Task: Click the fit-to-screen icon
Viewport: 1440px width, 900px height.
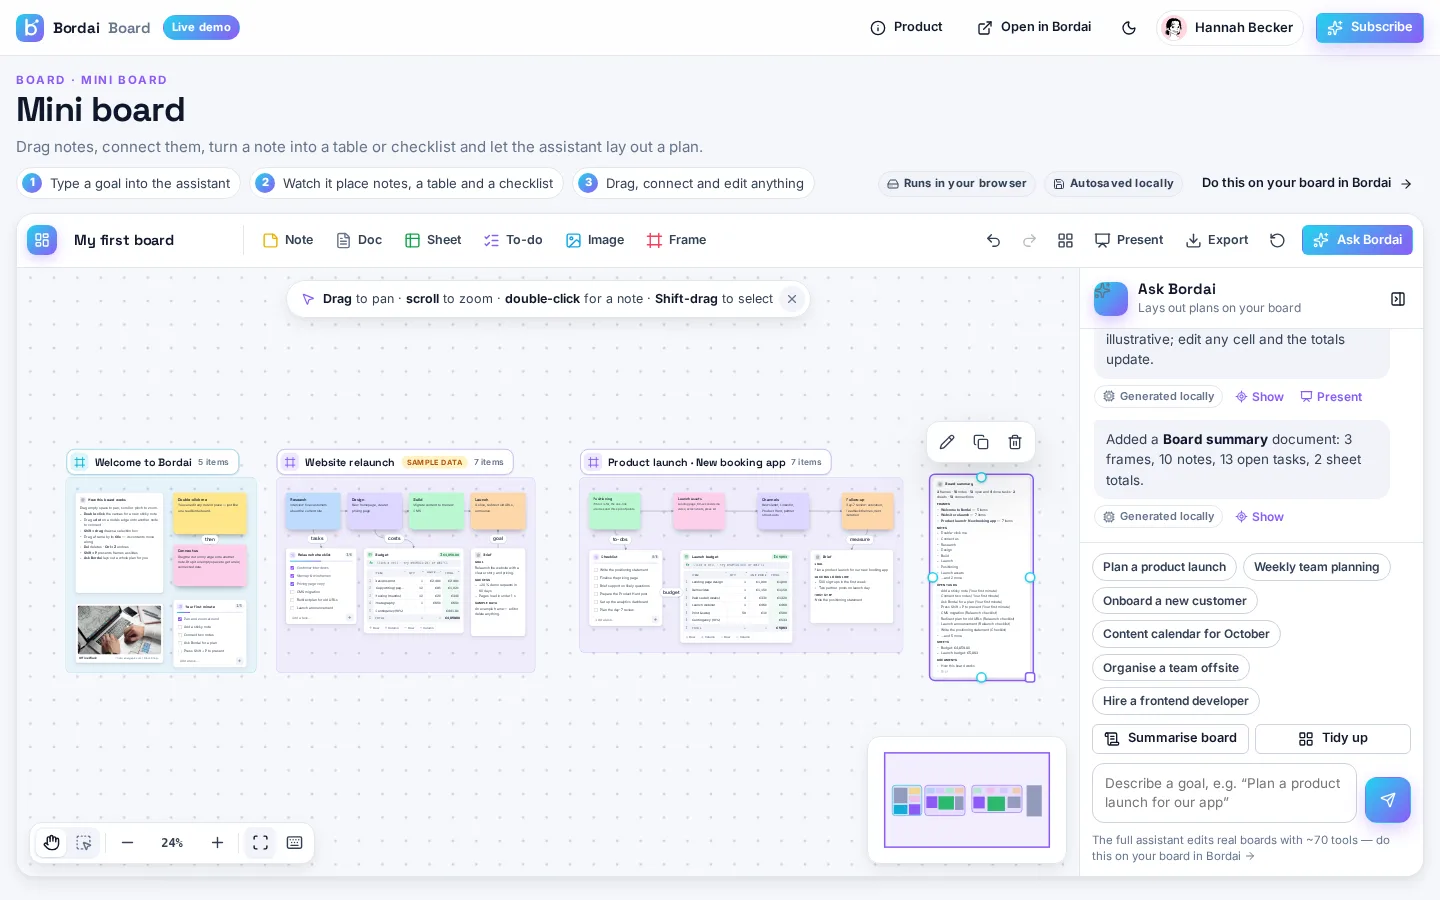Action: [x=260, y=843]
